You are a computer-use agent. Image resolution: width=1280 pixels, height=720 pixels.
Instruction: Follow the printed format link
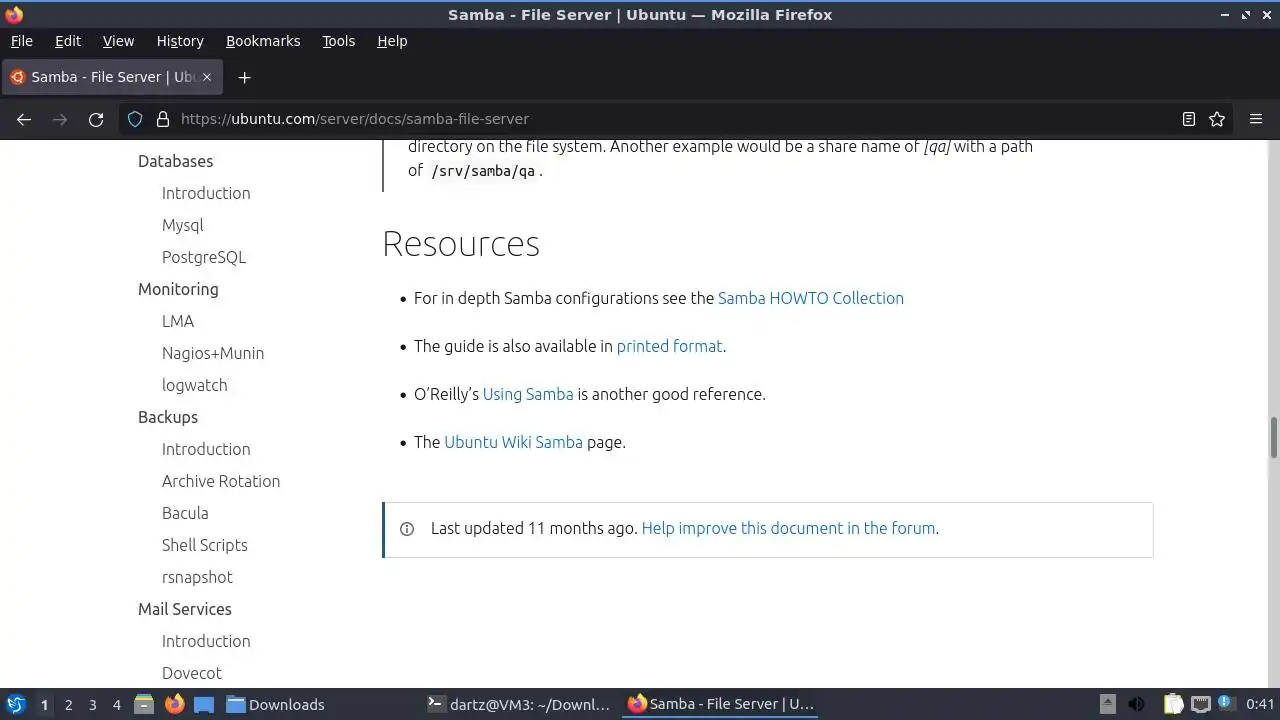coord(669,346)
